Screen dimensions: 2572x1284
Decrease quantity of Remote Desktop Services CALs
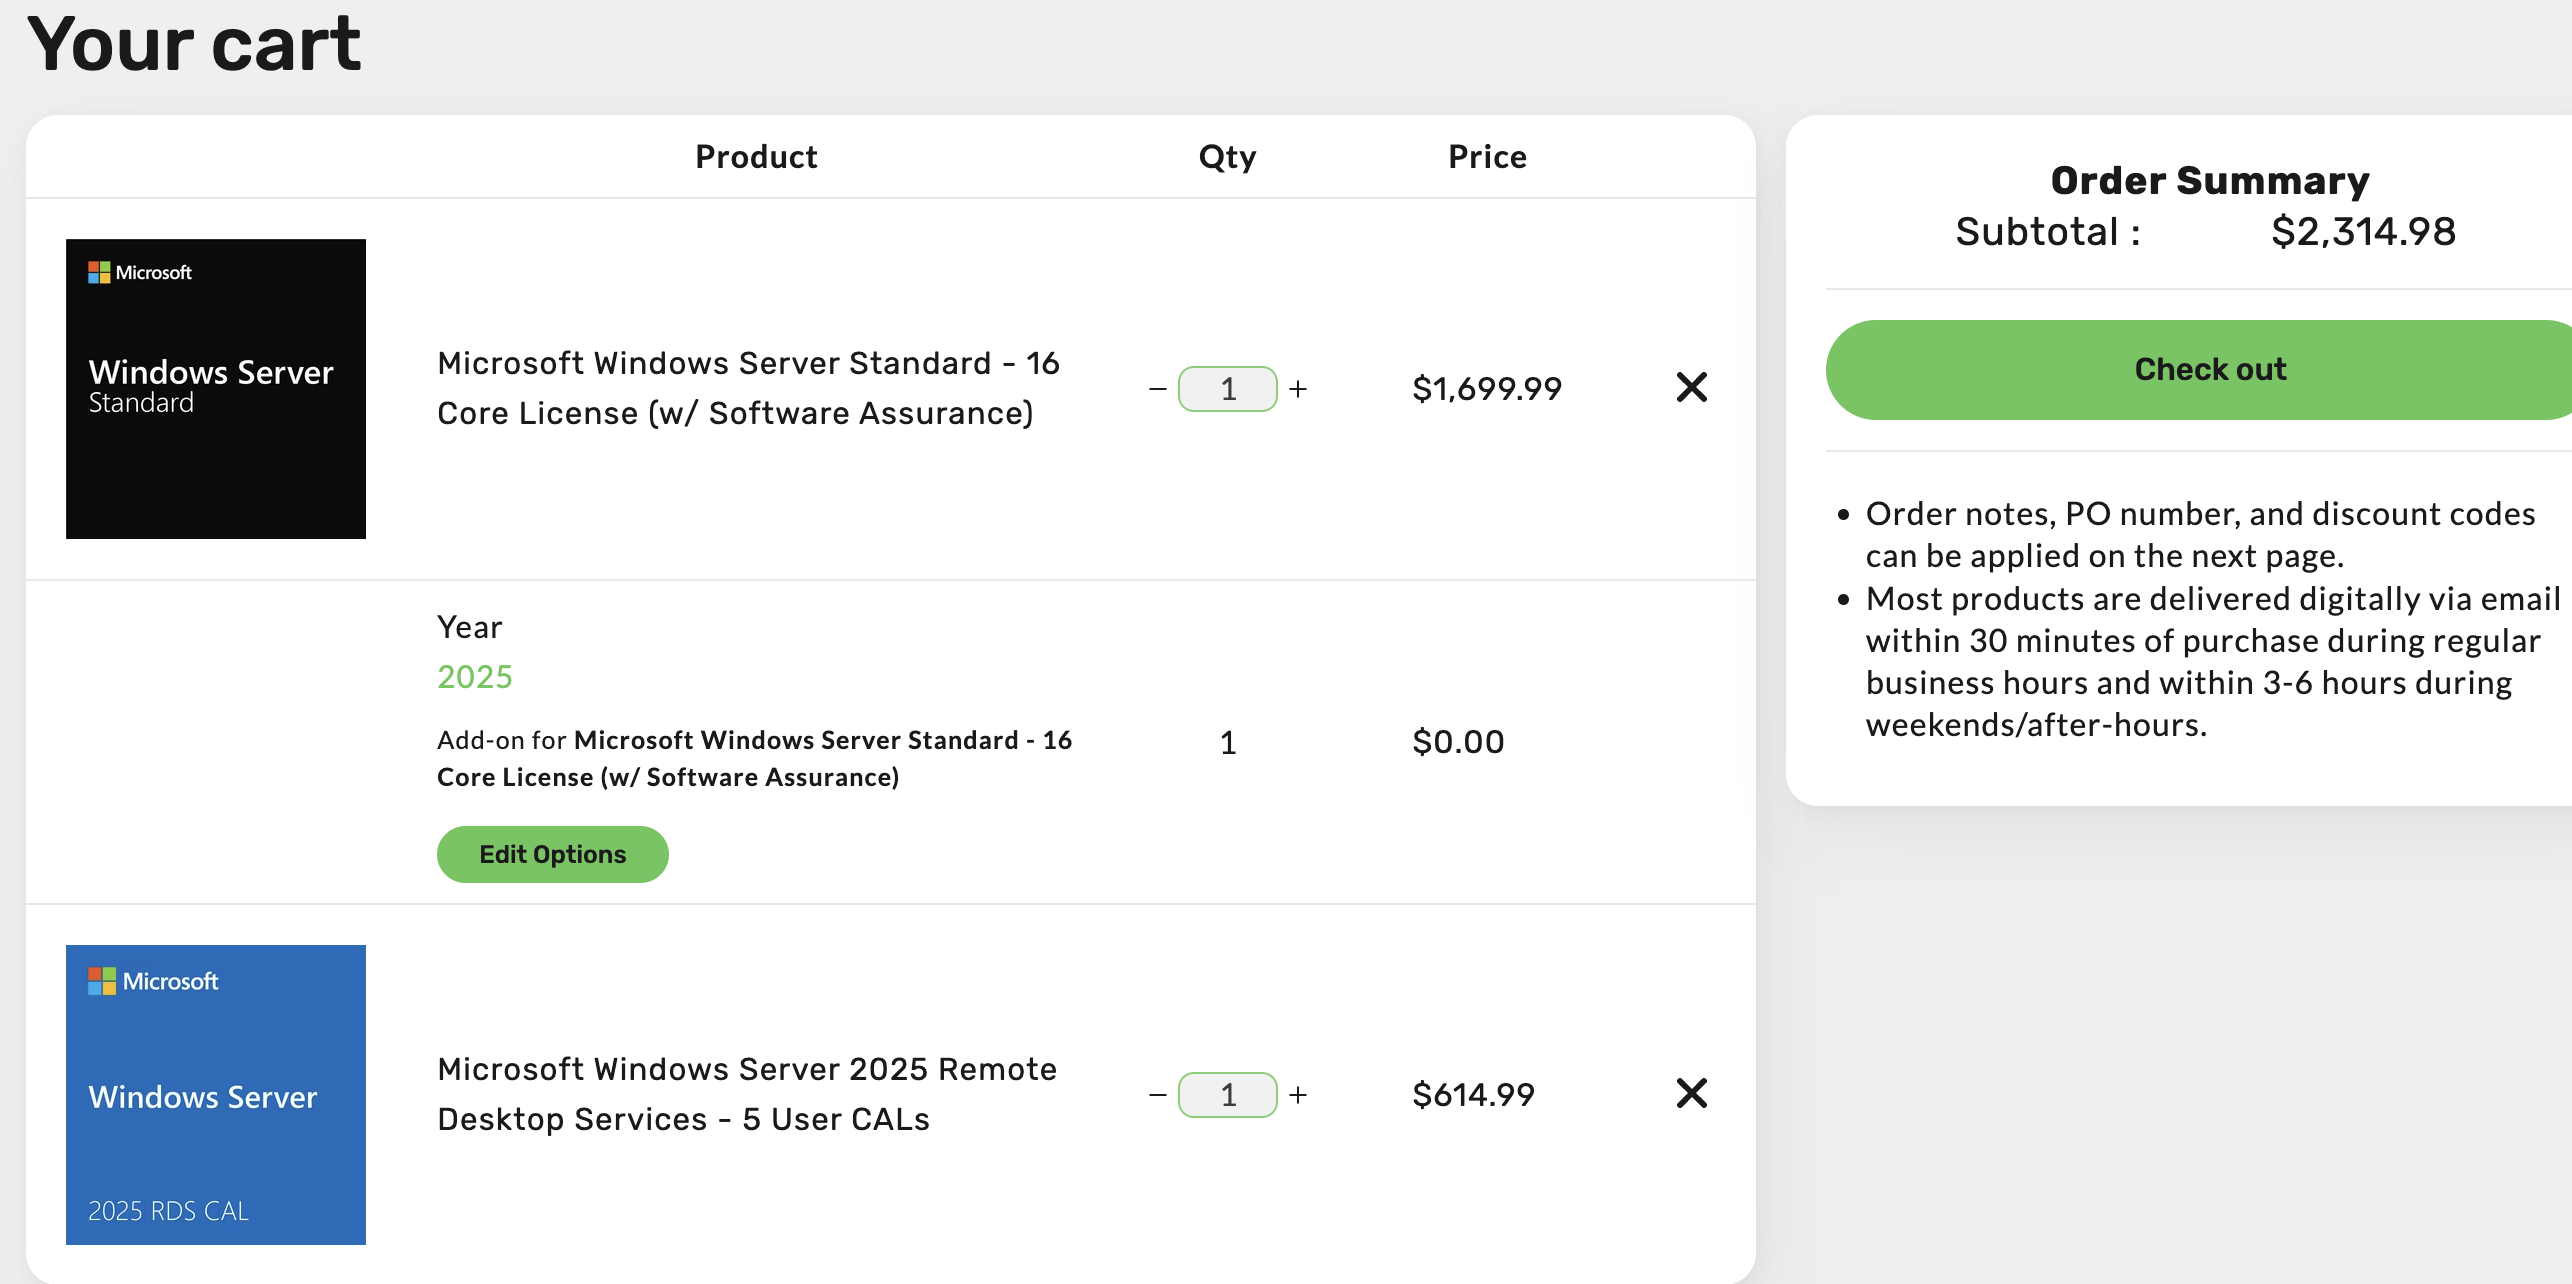click(x=1158, y=1095)
